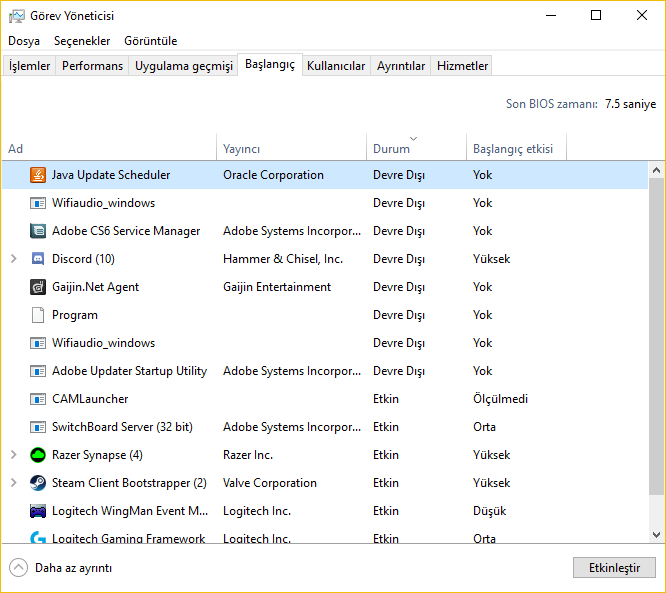Switch to the Hizmetler tab
Image resolution: width=666 pixels, height=593 pixels.
click(463, 66)
